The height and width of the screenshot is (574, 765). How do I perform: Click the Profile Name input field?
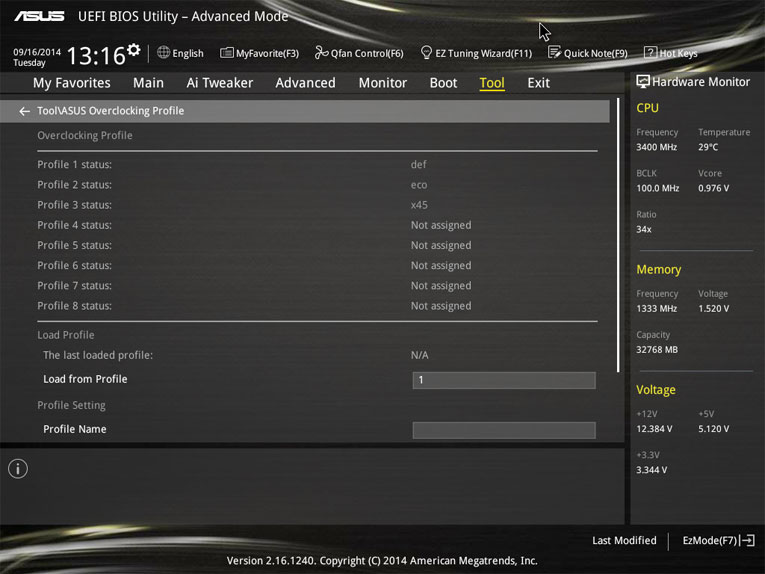[x=504, y=430]
